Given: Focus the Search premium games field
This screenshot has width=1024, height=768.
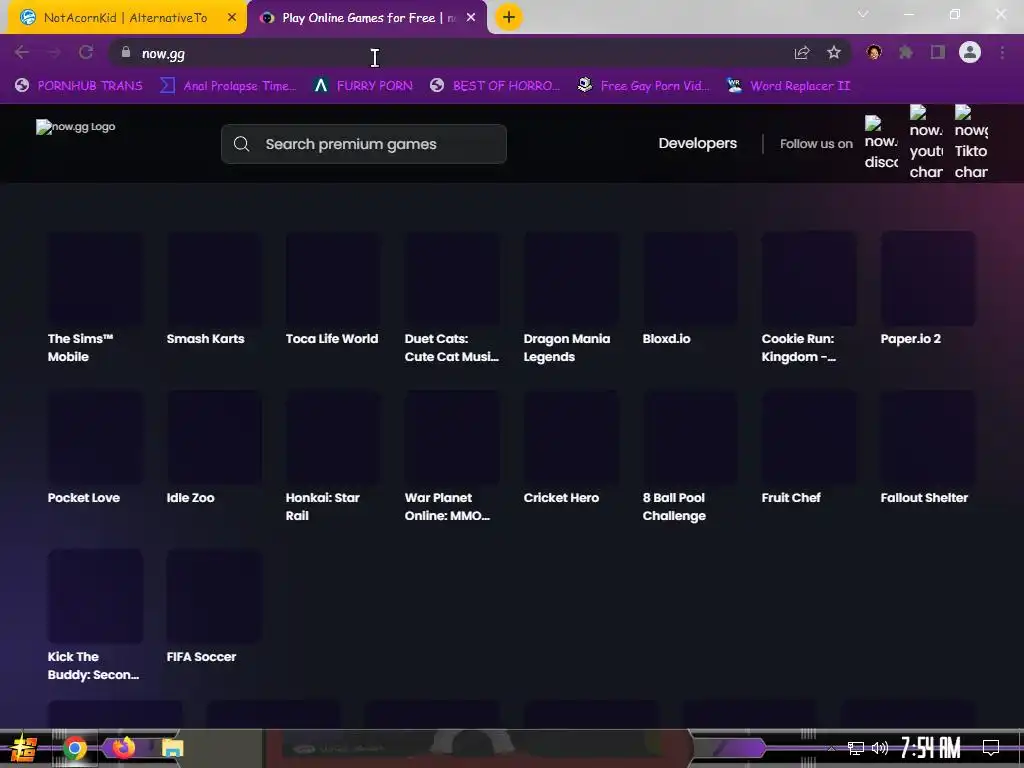Looking at the screenshot, I should (x=364, y=144).
